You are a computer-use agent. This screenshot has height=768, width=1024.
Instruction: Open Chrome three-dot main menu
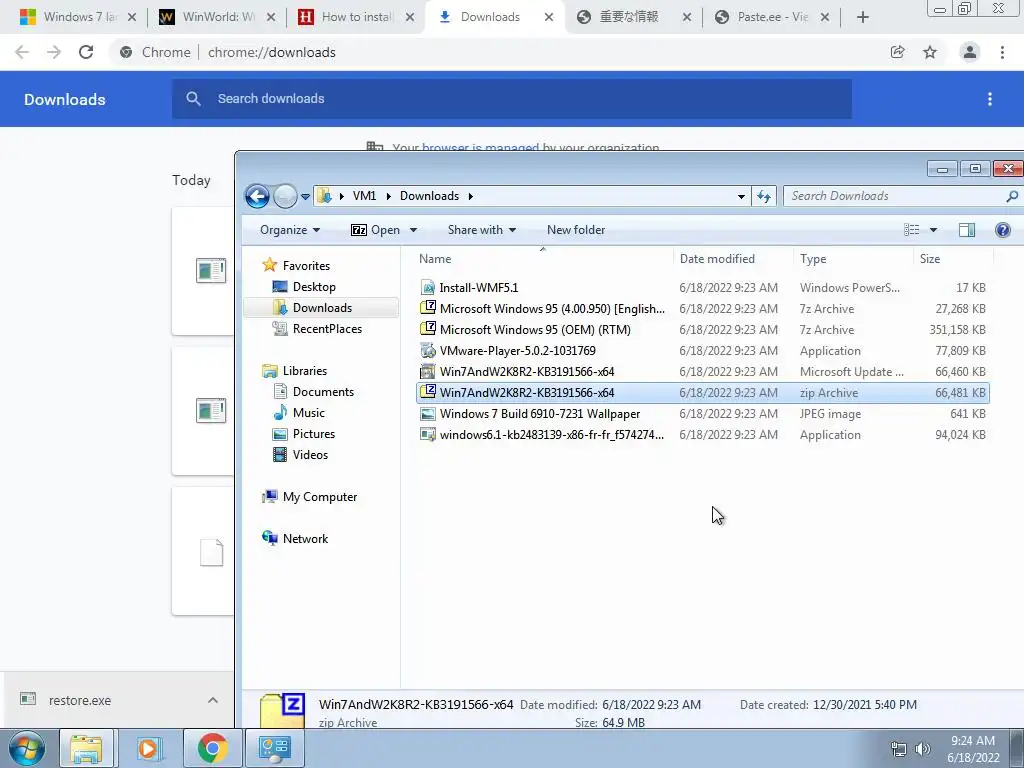point(1002,52)
